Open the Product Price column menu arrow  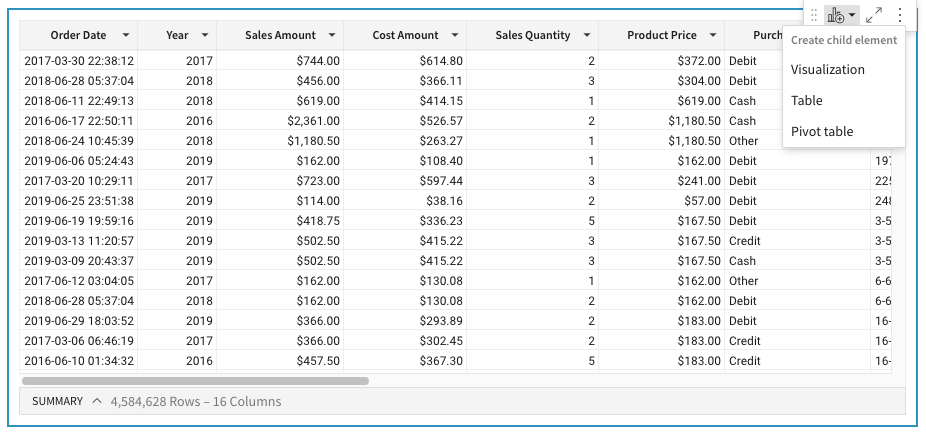click(x=712, y=36)
